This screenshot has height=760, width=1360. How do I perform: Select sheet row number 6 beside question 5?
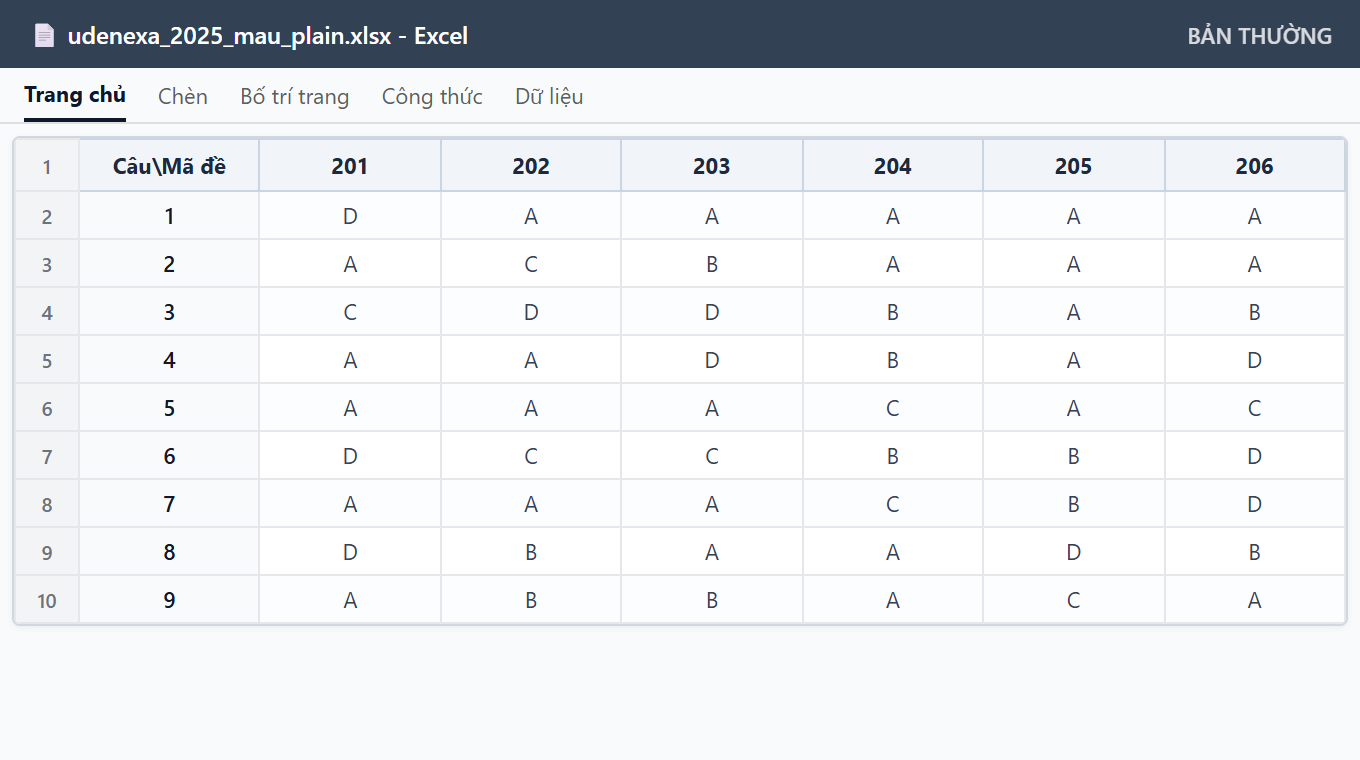click(47, 408)
